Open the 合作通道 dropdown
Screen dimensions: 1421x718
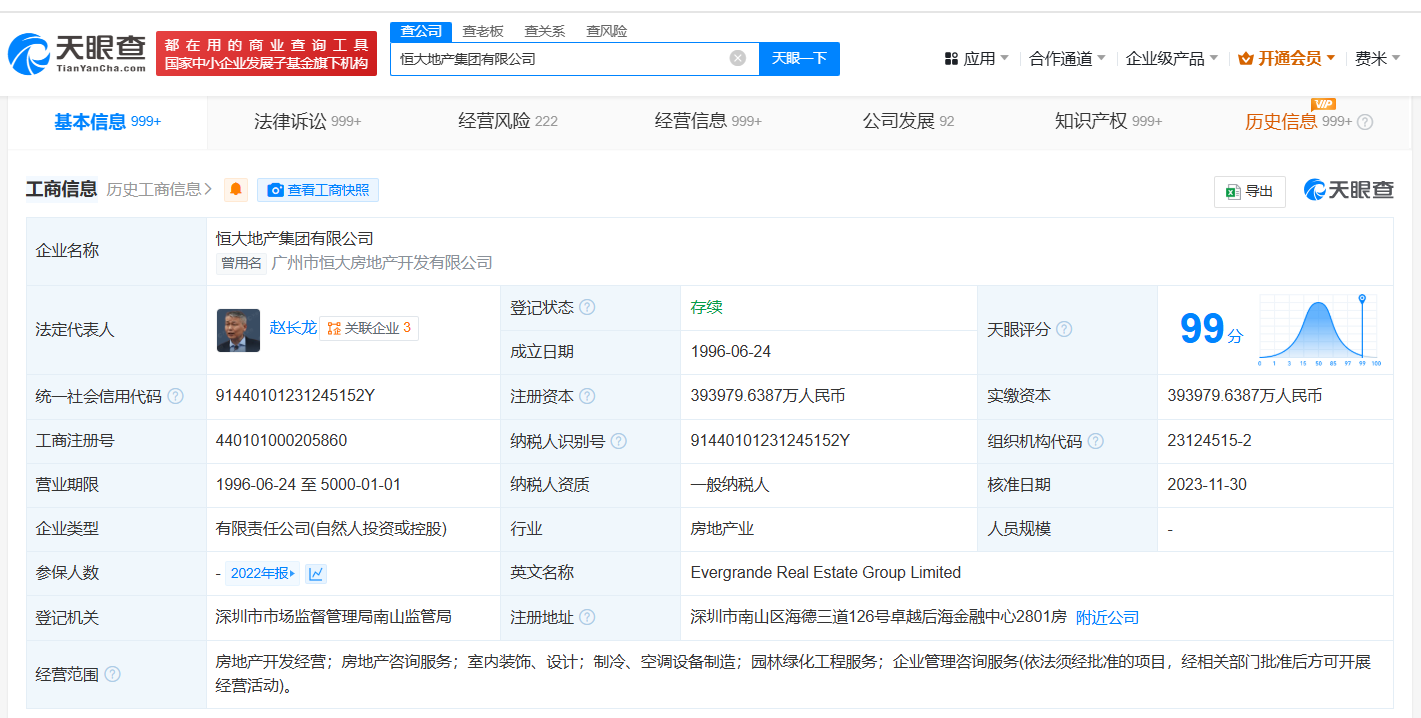1067,58
